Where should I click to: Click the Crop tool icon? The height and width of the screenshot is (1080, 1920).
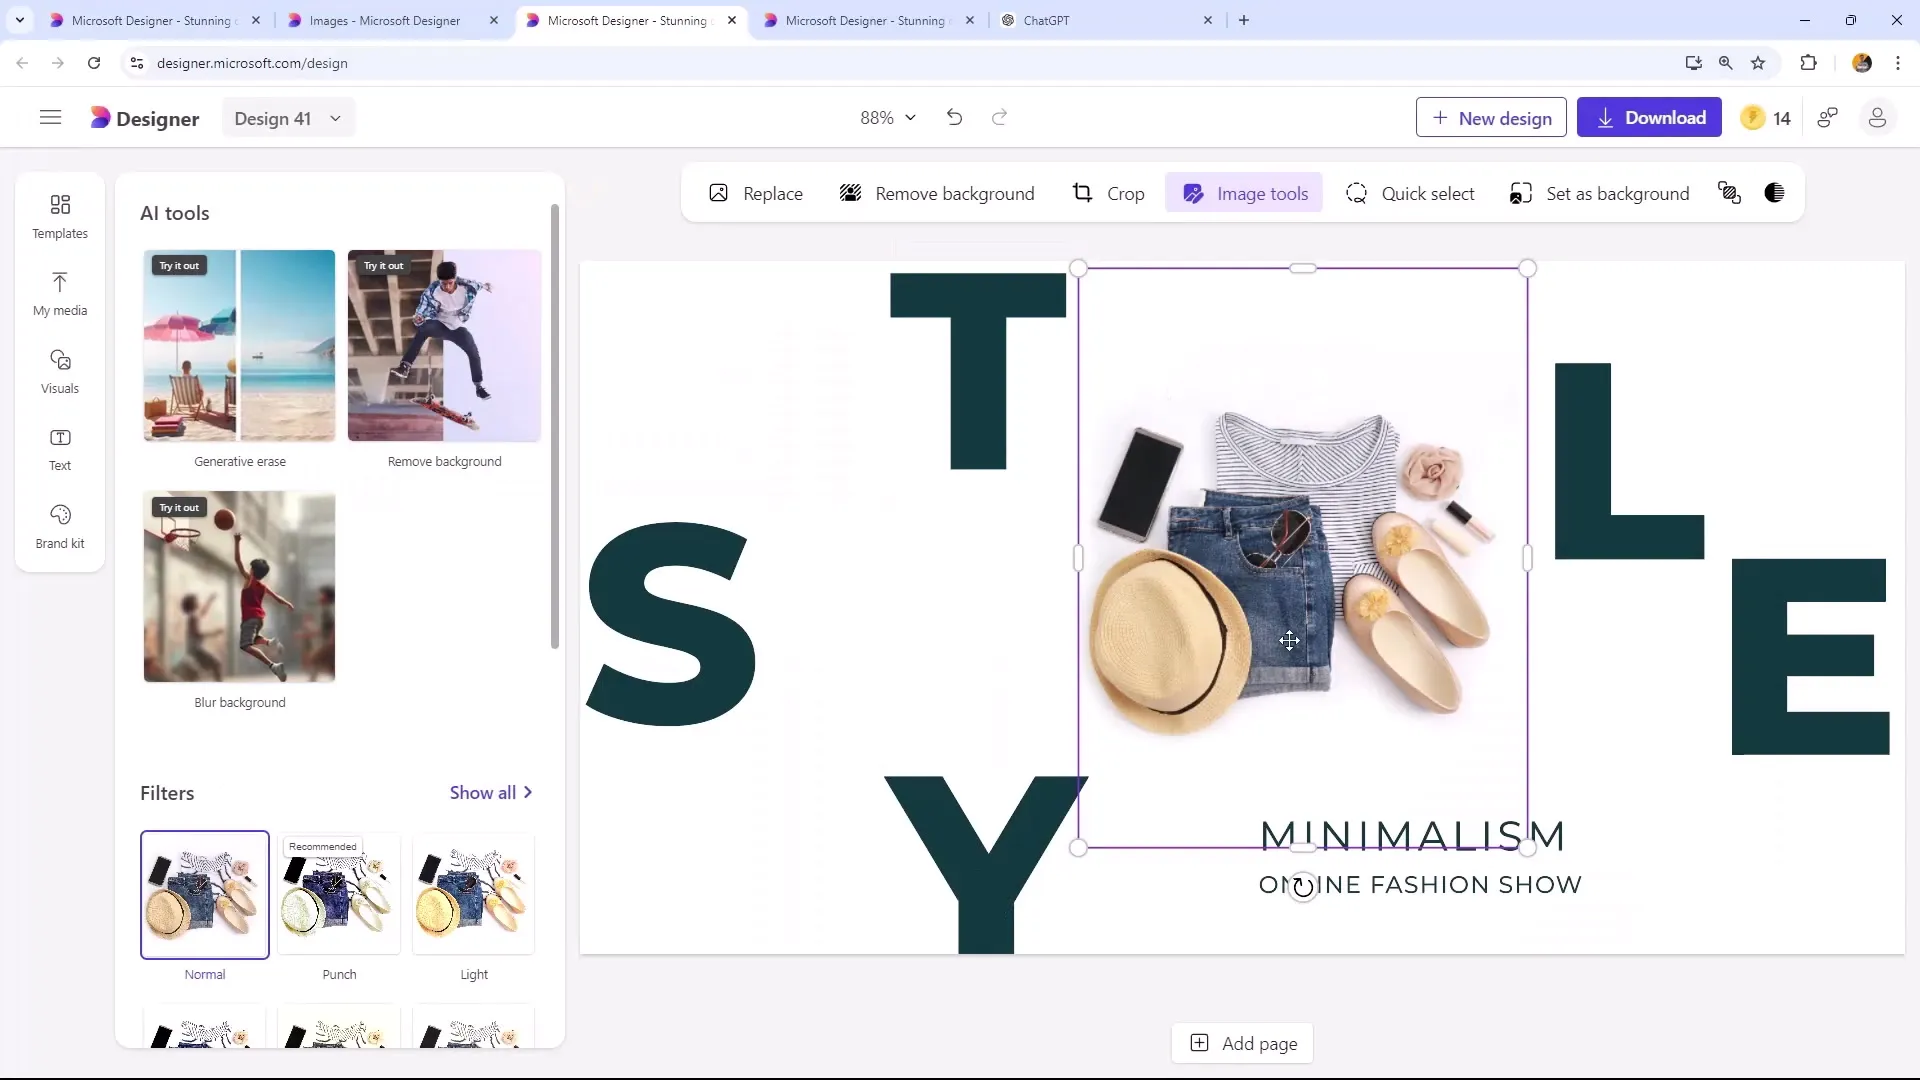point(1081,194)
